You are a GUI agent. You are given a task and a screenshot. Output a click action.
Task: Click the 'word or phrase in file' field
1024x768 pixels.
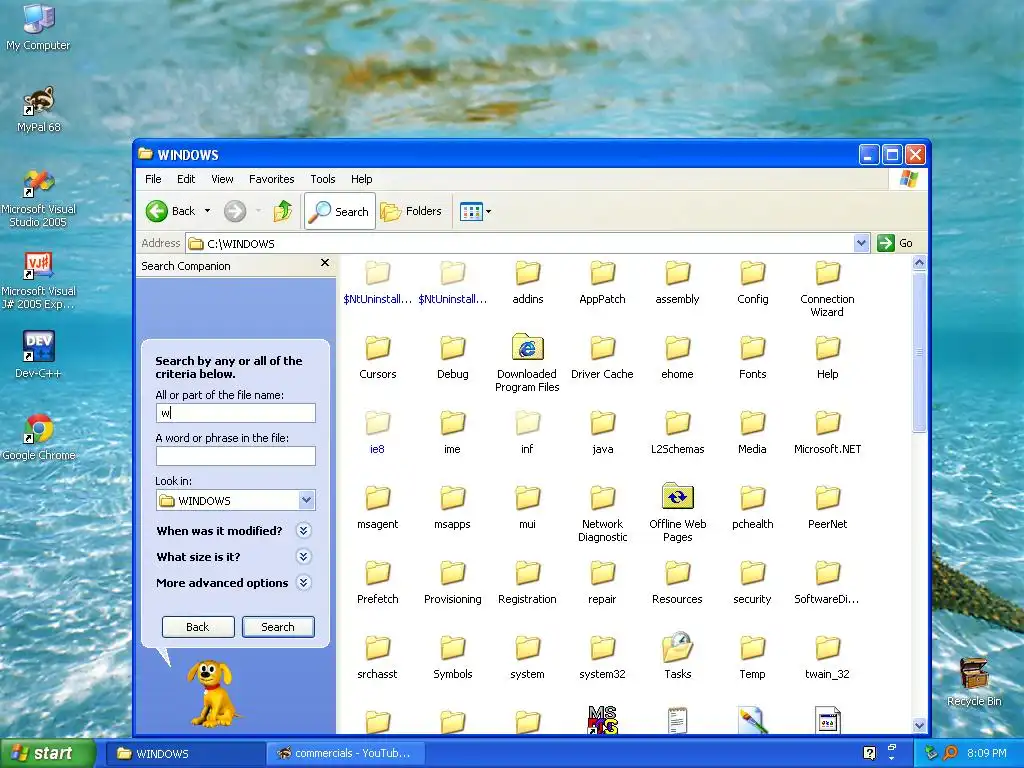(x=236, y=456)
